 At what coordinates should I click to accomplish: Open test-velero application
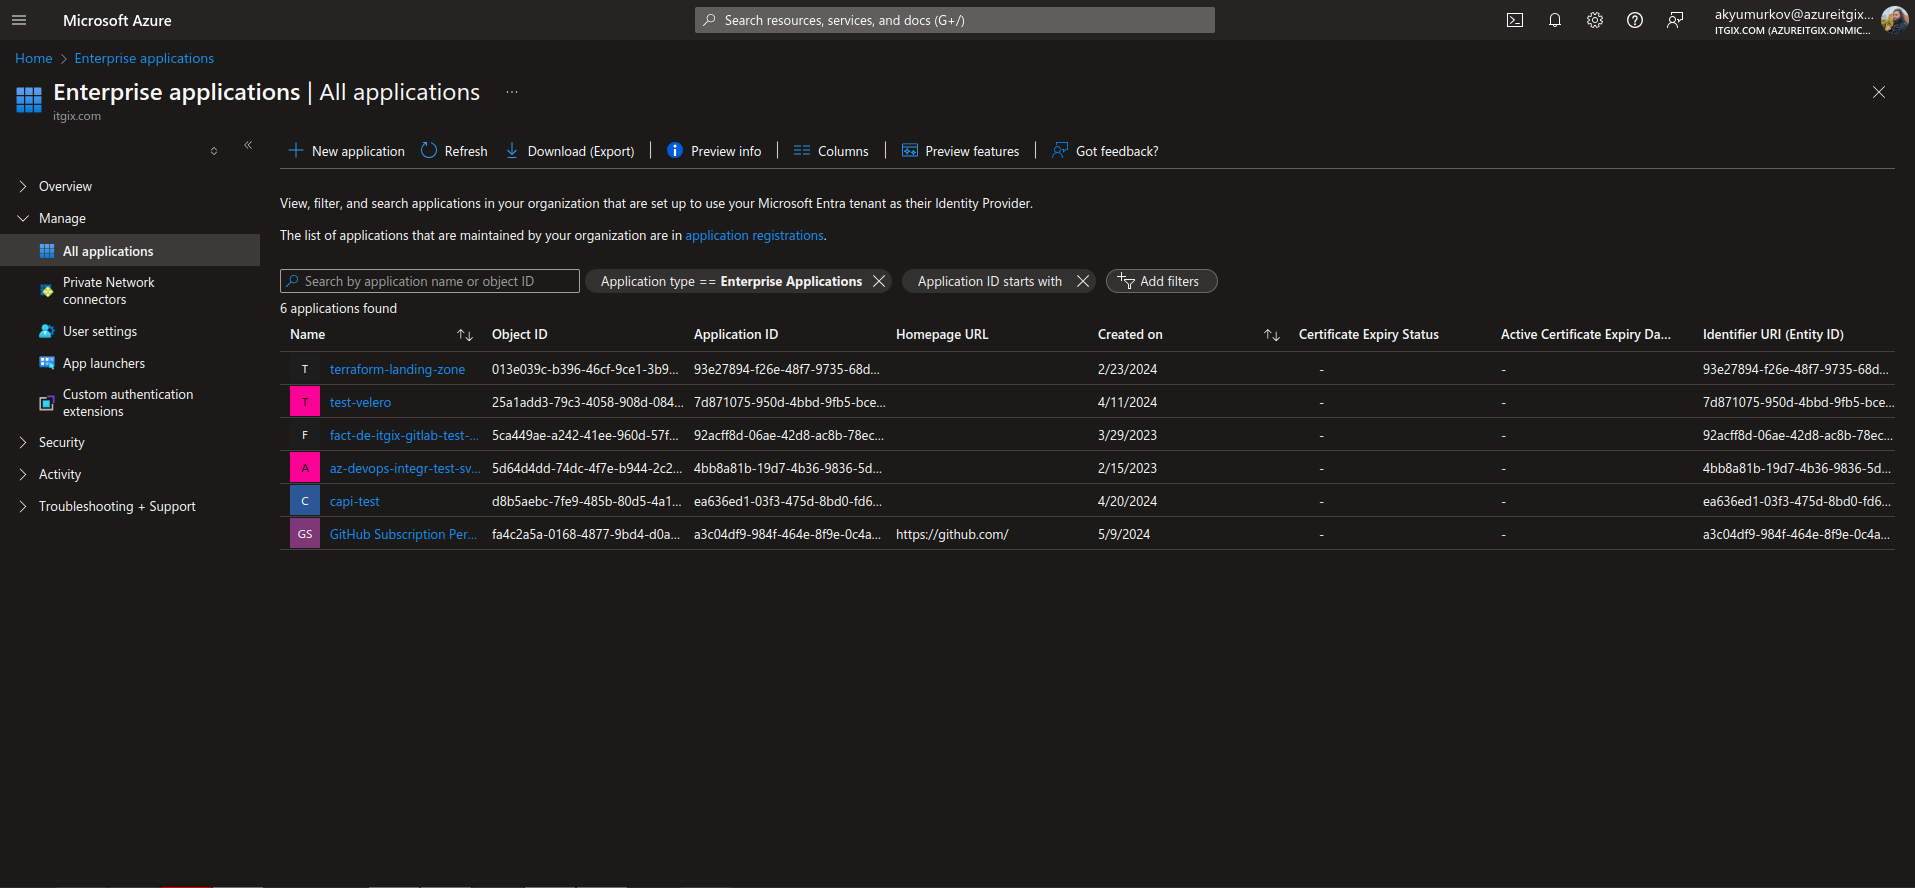click(360, 402)
